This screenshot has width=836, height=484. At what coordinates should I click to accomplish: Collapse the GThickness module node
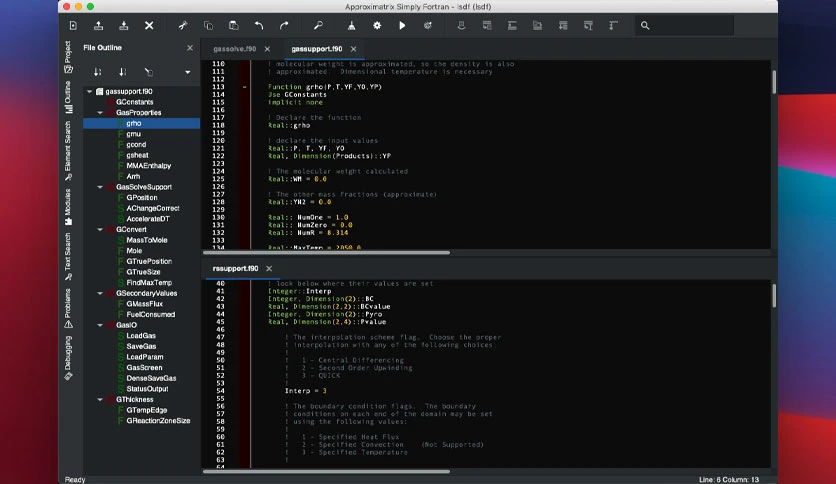pos(100,400)
